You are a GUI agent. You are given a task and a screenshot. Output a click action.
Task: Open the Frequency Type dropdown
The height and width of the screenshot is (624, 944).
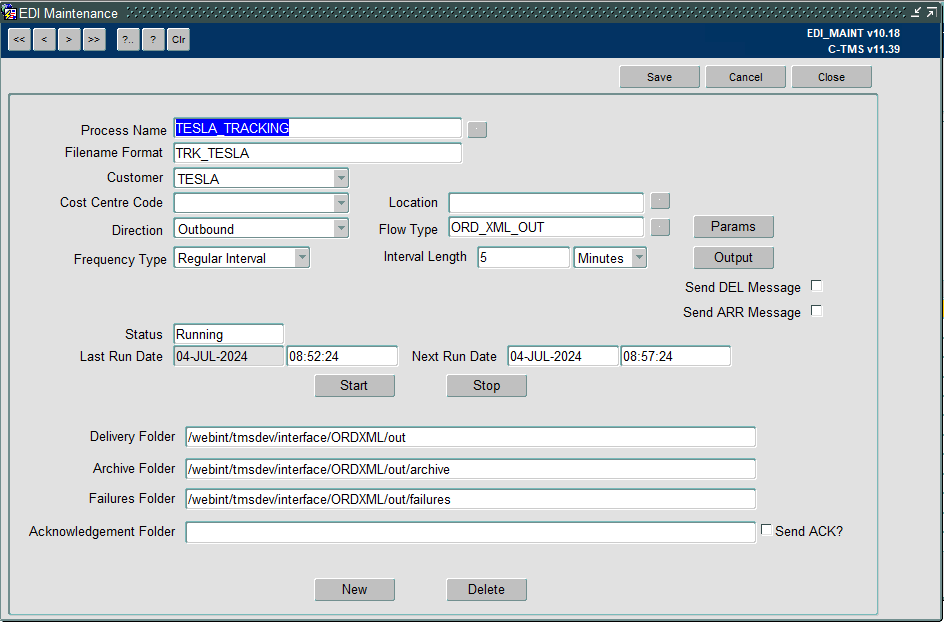(x=302, y=258)
